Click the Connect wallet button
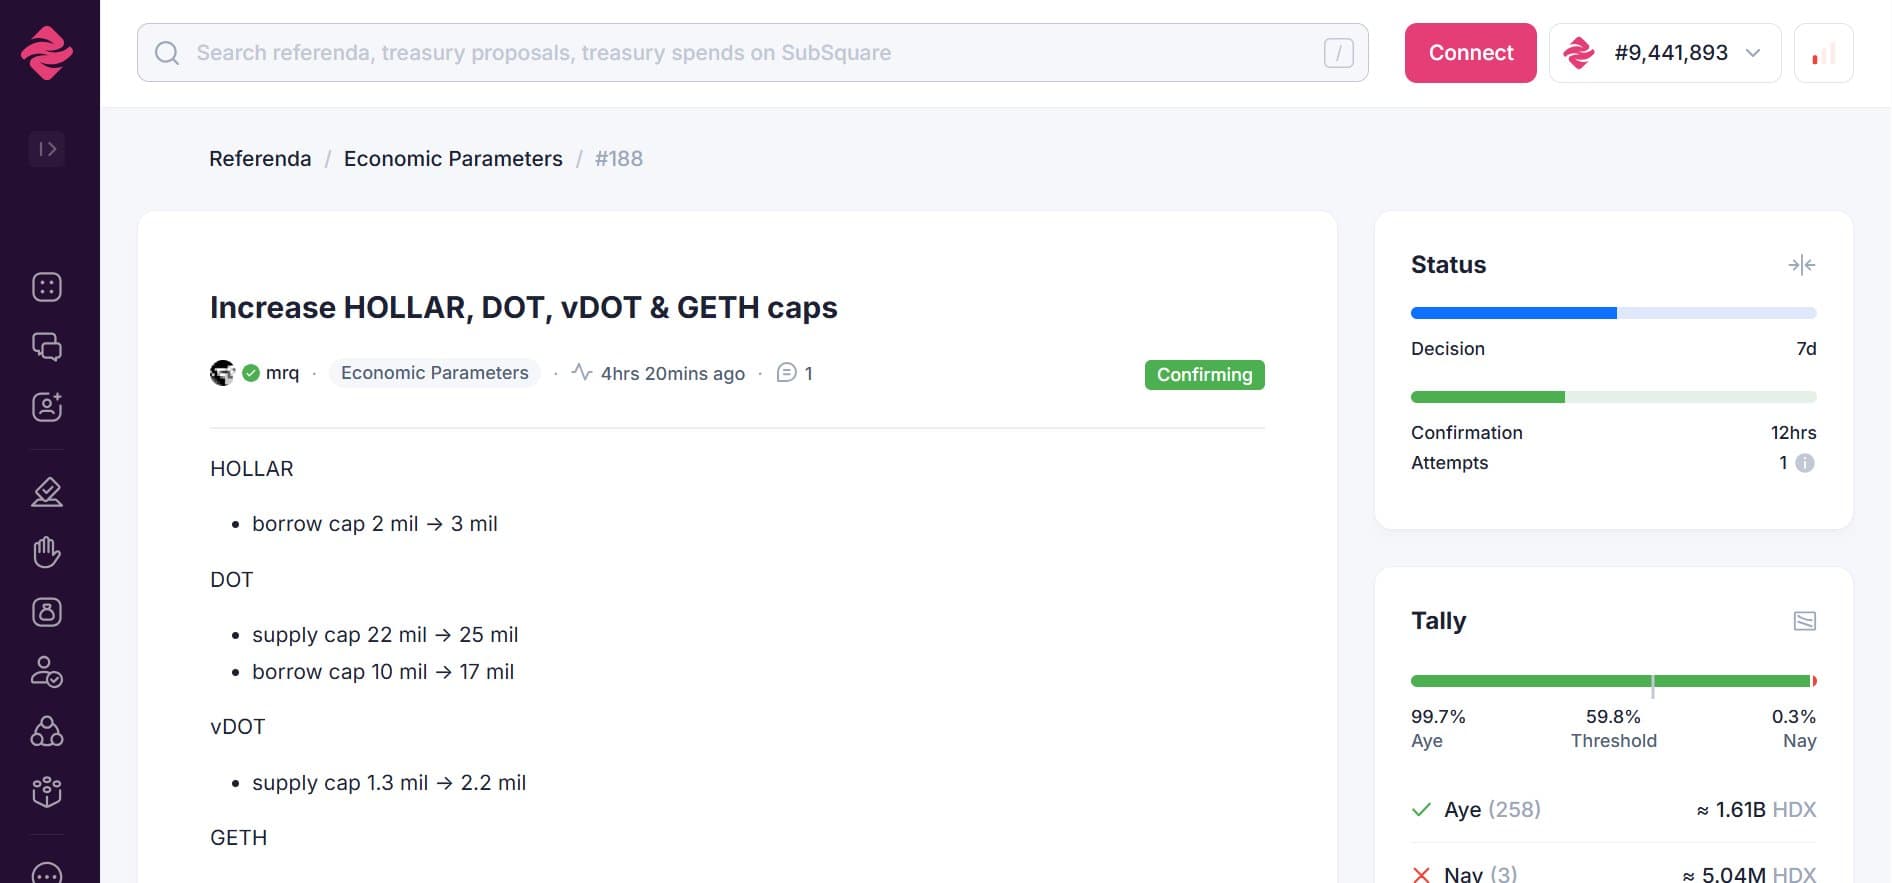Viewport: 1892px width, 883px height. tap(1470, 53)
